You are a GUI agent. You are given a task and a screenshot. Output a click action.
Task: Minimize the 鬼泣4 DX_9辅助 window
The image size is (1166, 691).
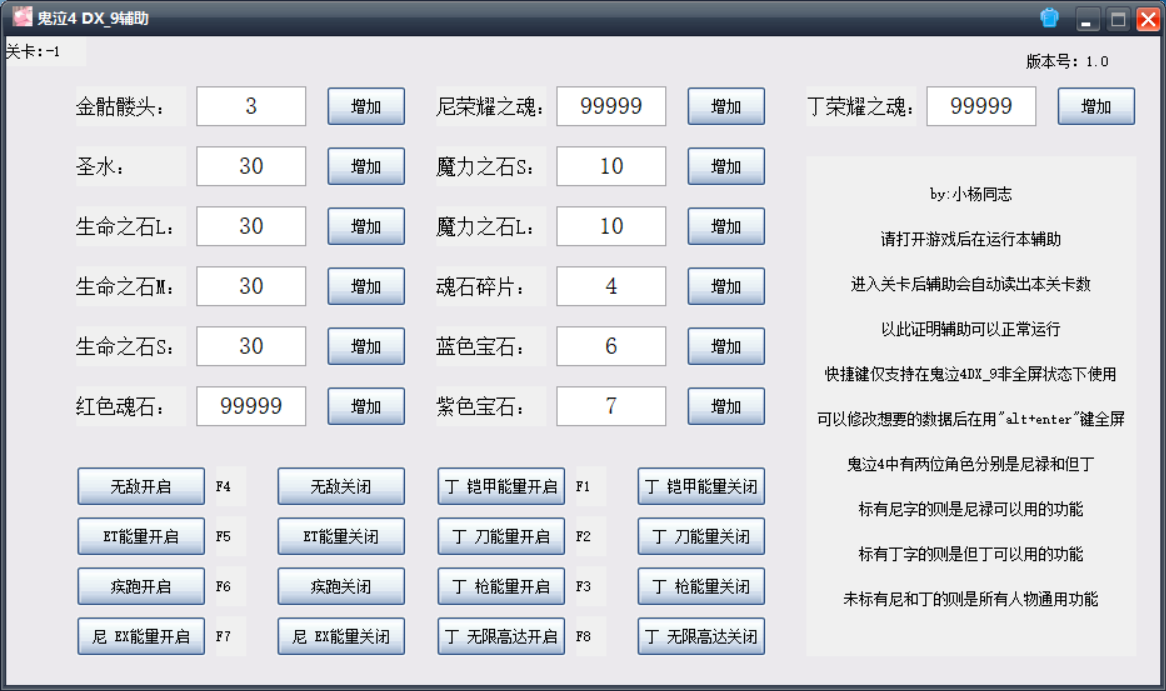coord(1088,19)
